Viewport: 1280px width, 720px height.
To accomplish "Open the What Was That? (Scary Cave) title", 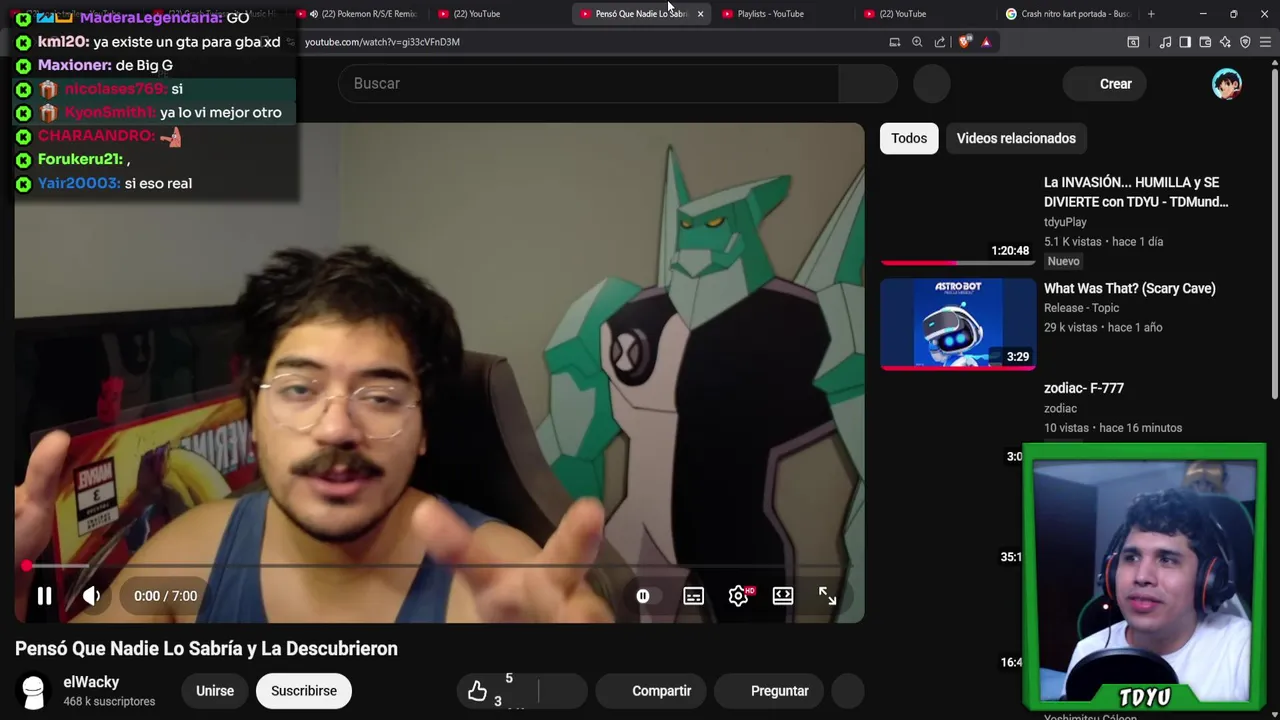I will click(x=1130, y=288).
